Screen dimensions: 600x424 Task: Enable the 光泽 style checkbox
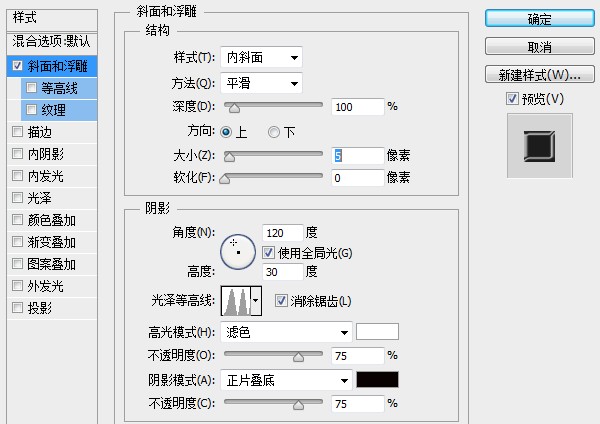click(17, 197)
